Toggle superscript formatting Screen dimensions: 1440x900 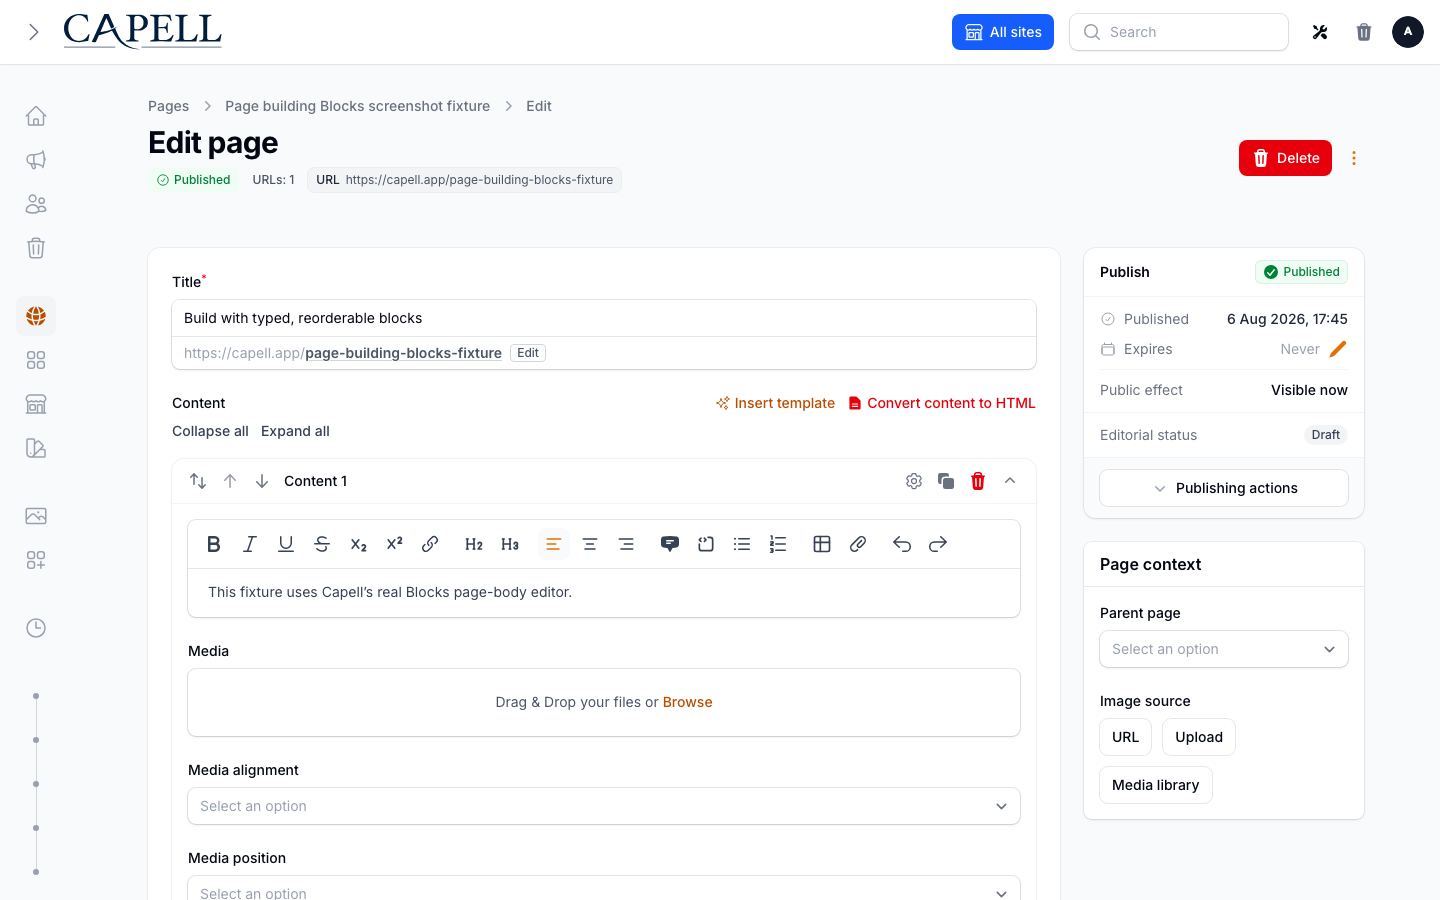394,544
